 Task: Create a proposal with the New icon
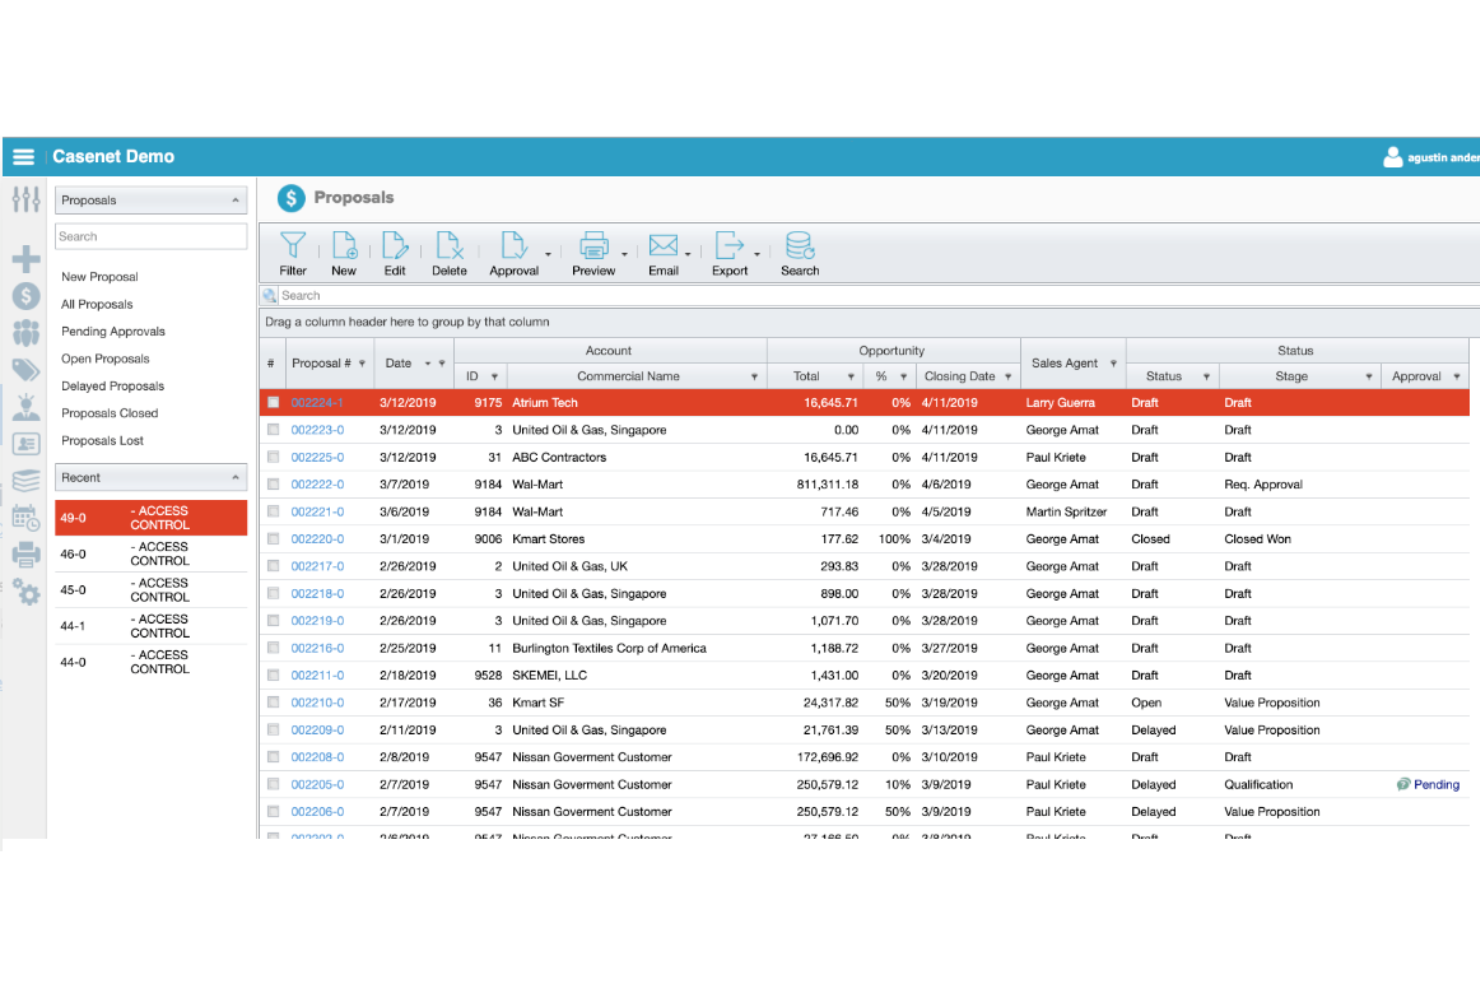tap(344, 246)
